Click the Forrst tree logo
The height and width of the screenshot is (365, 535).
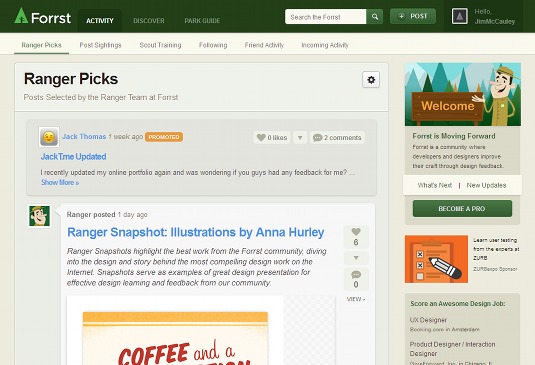(21, 16)
